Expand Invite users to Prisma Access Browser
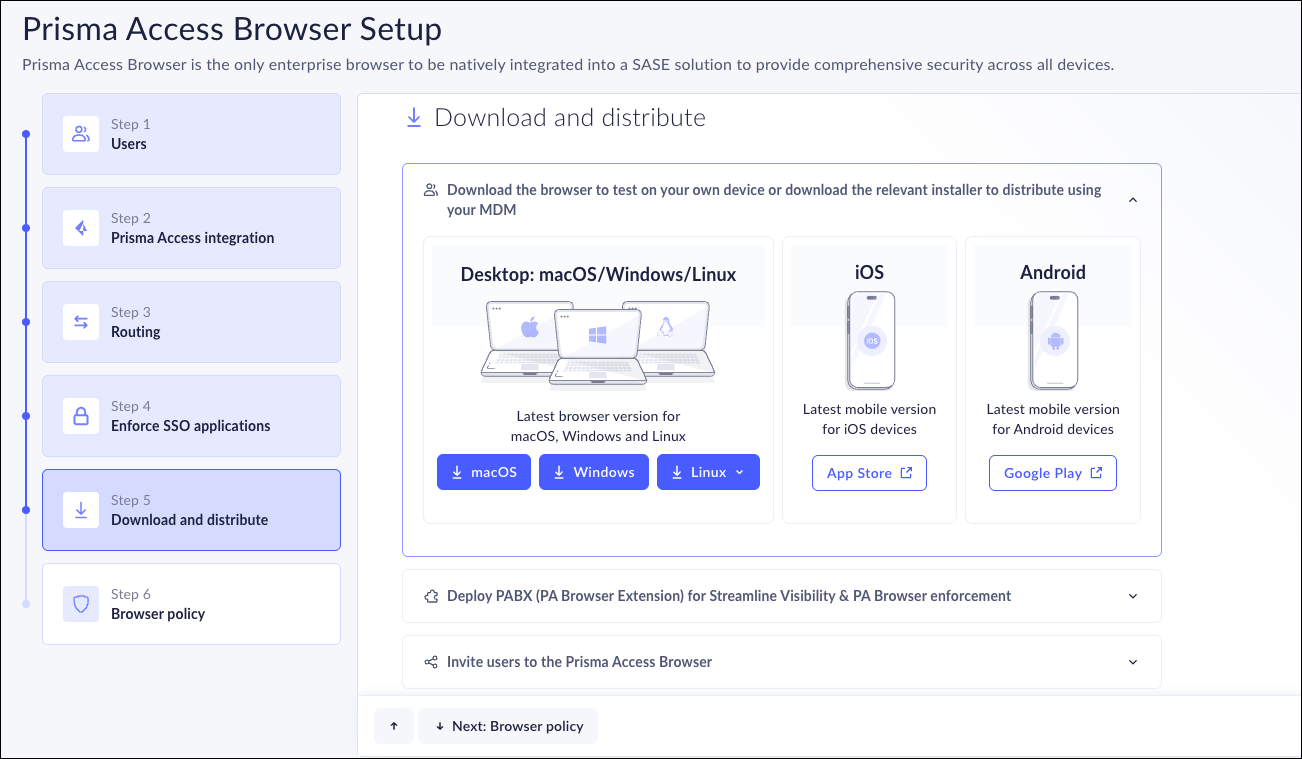 [x=1133, y=662]
